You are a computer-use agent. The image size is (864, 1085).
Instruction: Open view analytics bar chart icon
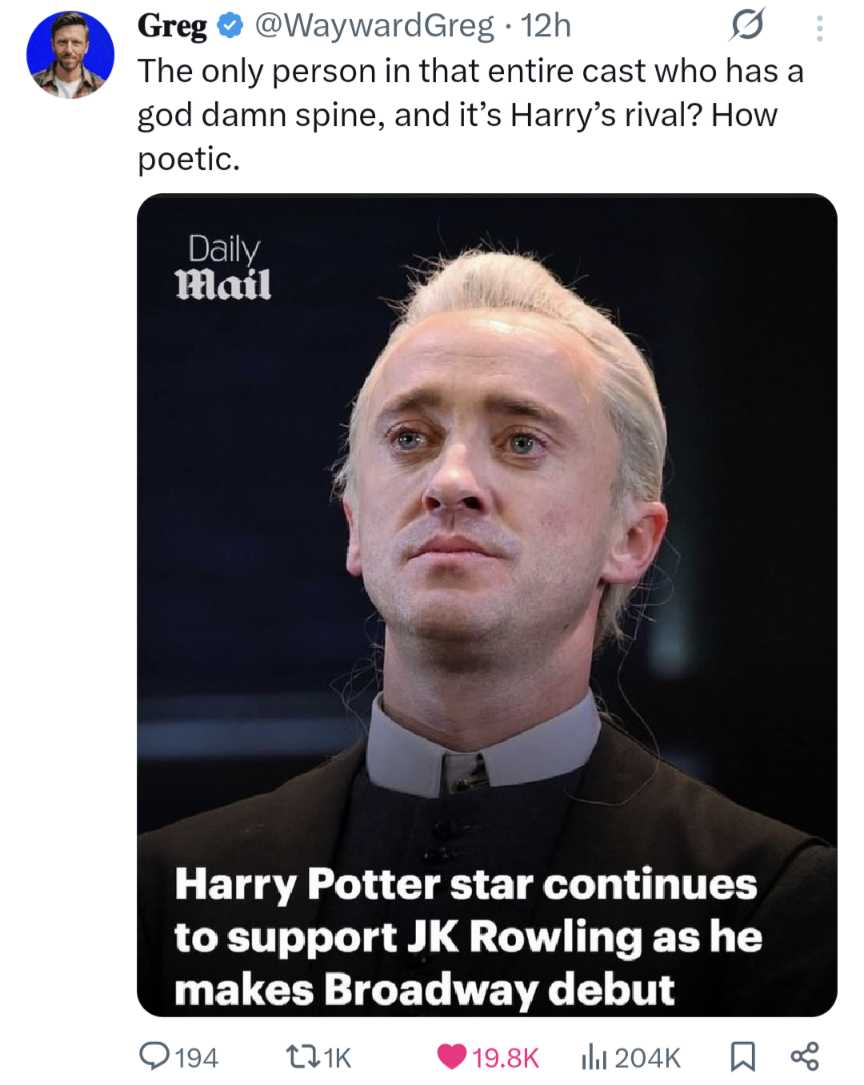[x=594, y=1056]
